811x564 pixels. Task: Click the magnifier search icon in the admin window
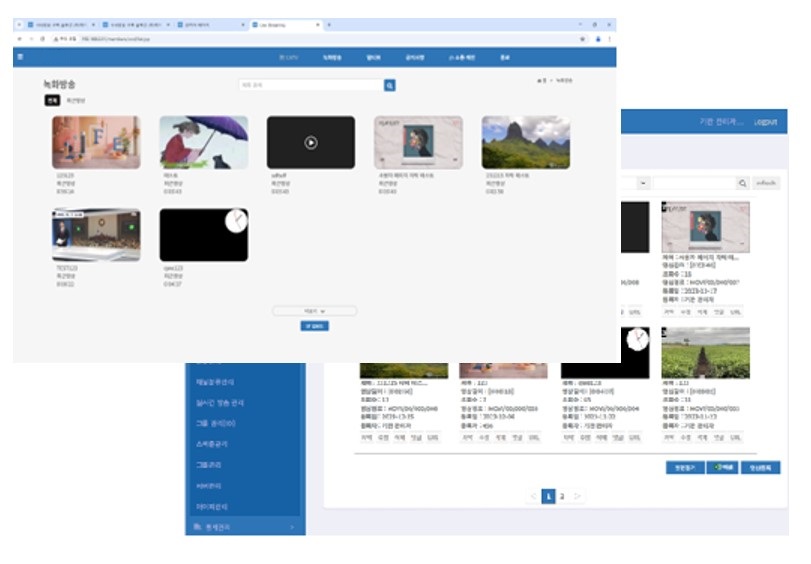(x=742, y=183)
